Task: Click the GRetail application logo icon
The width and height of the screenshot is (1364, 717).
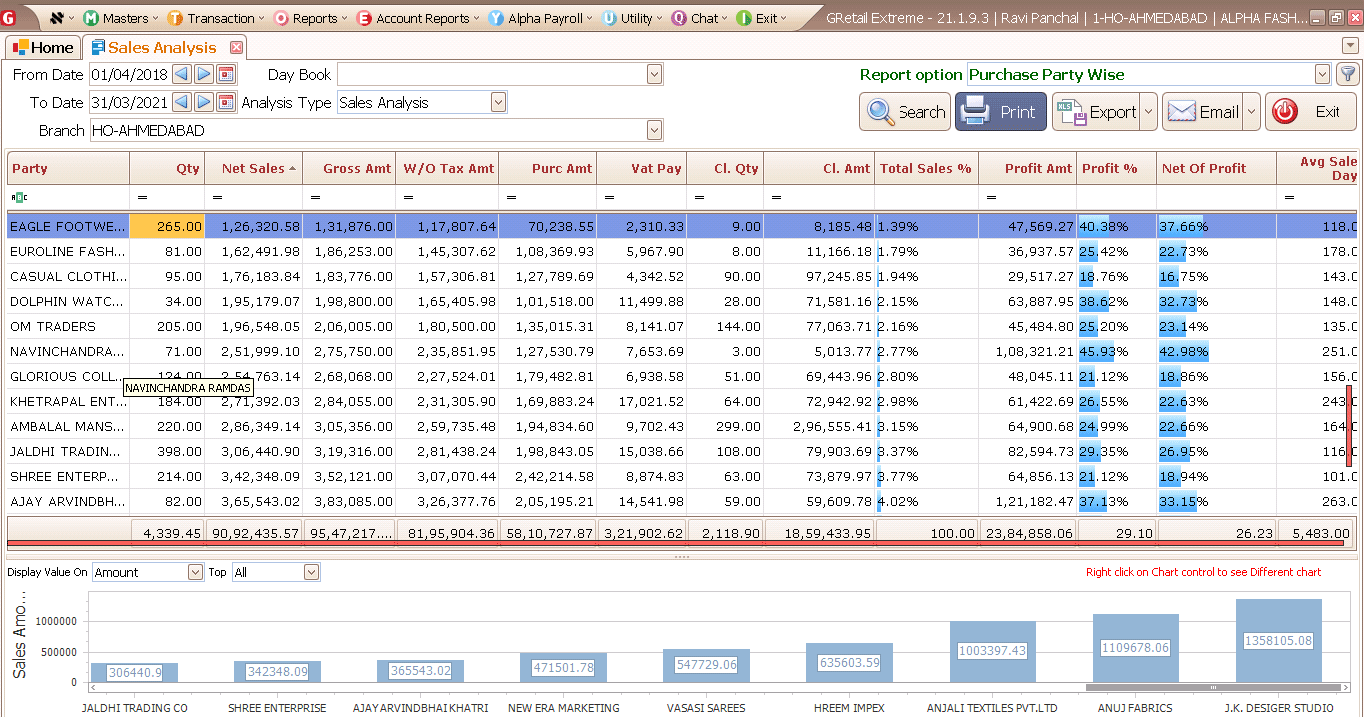Action: click(10, 18)
